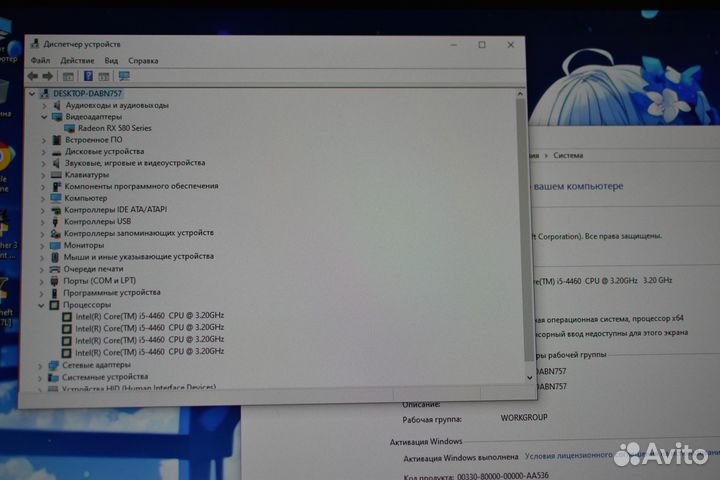Select Порты (COM и LPT) category
The width and height of the screenshot is (720, 480).
coord(99,281)
